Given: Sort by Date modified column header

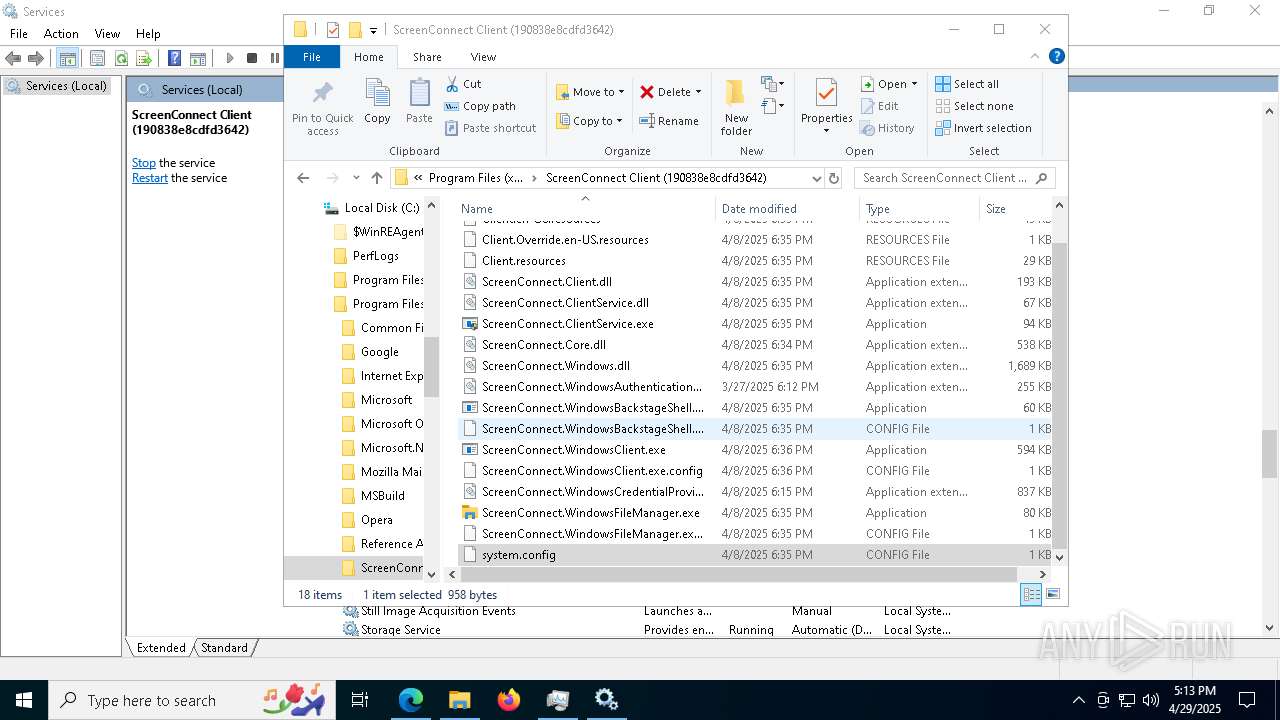Looking at the screenshot, I should pyautogui.click(x=788, y=209).
